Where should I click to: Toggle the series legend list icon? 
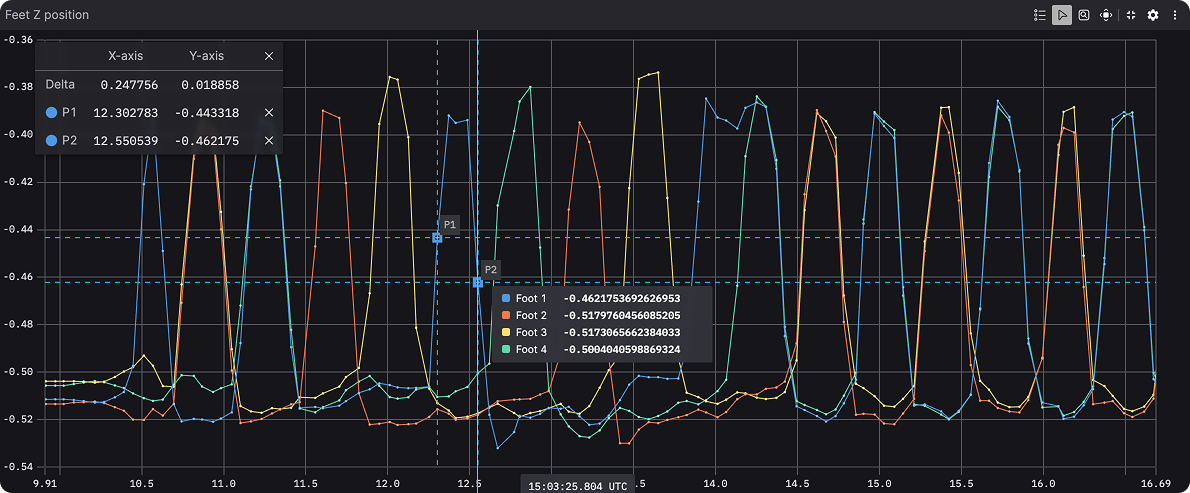tap(1040, 15)
